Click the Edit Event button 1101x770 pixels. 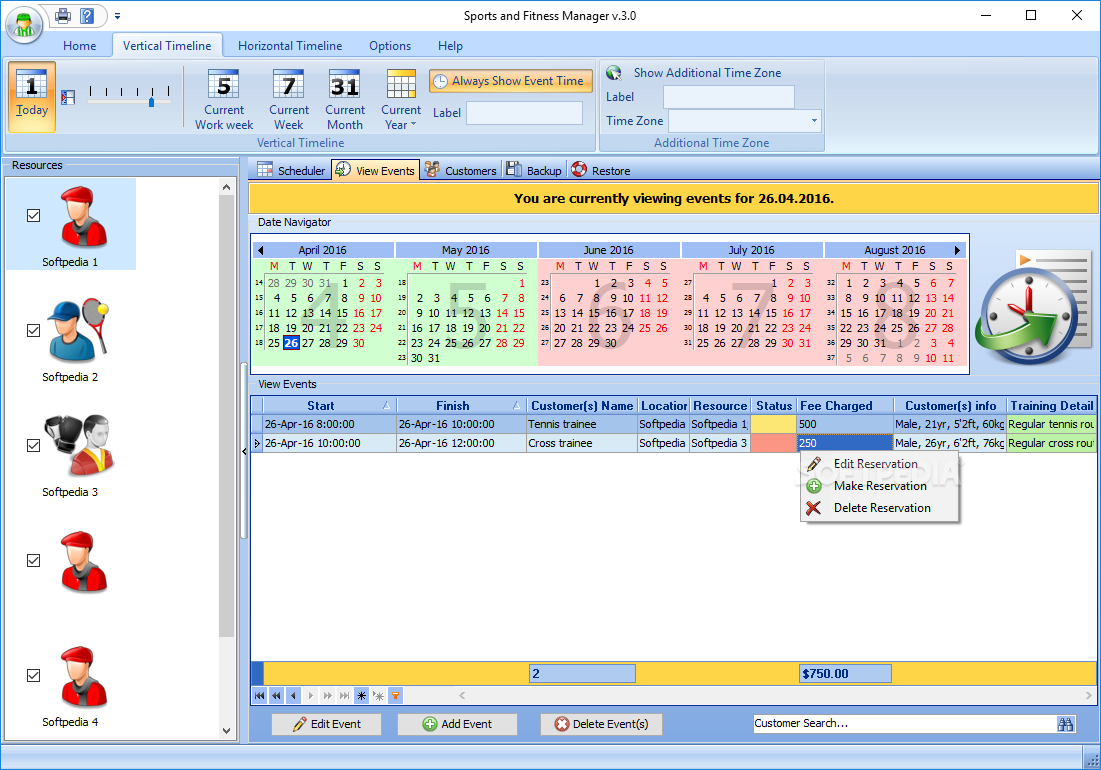pos(327,724)
